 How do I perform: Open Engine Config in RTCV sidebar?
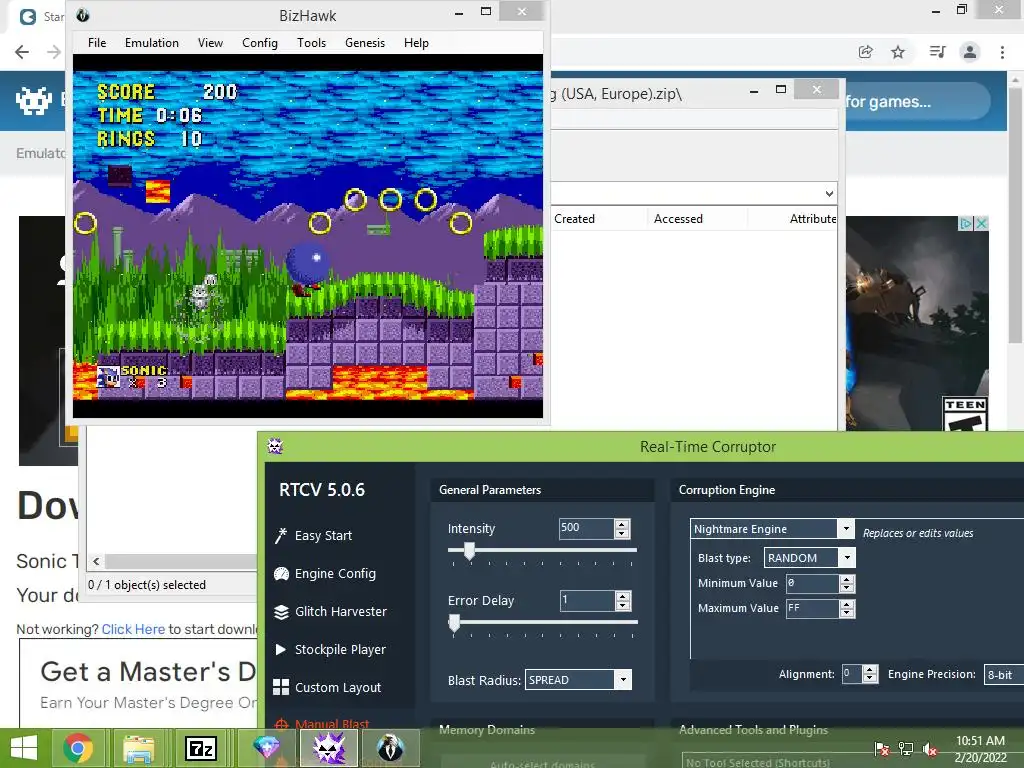[x=325, y=573]
